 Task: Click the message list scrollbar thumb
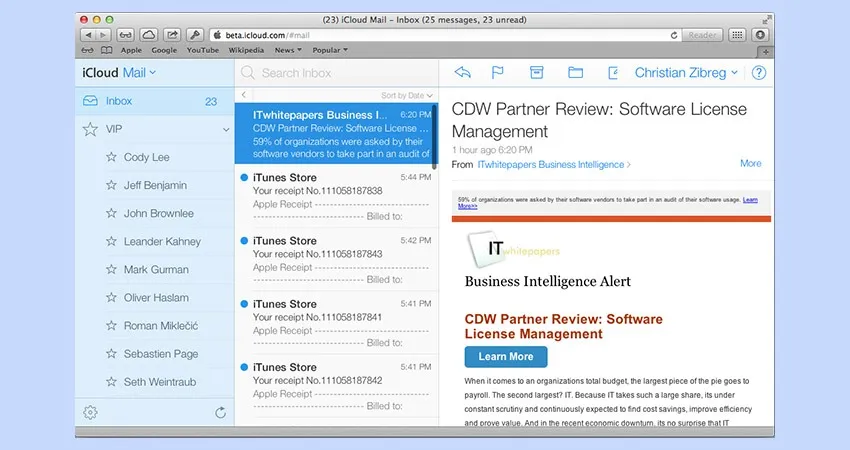point(434,136)
